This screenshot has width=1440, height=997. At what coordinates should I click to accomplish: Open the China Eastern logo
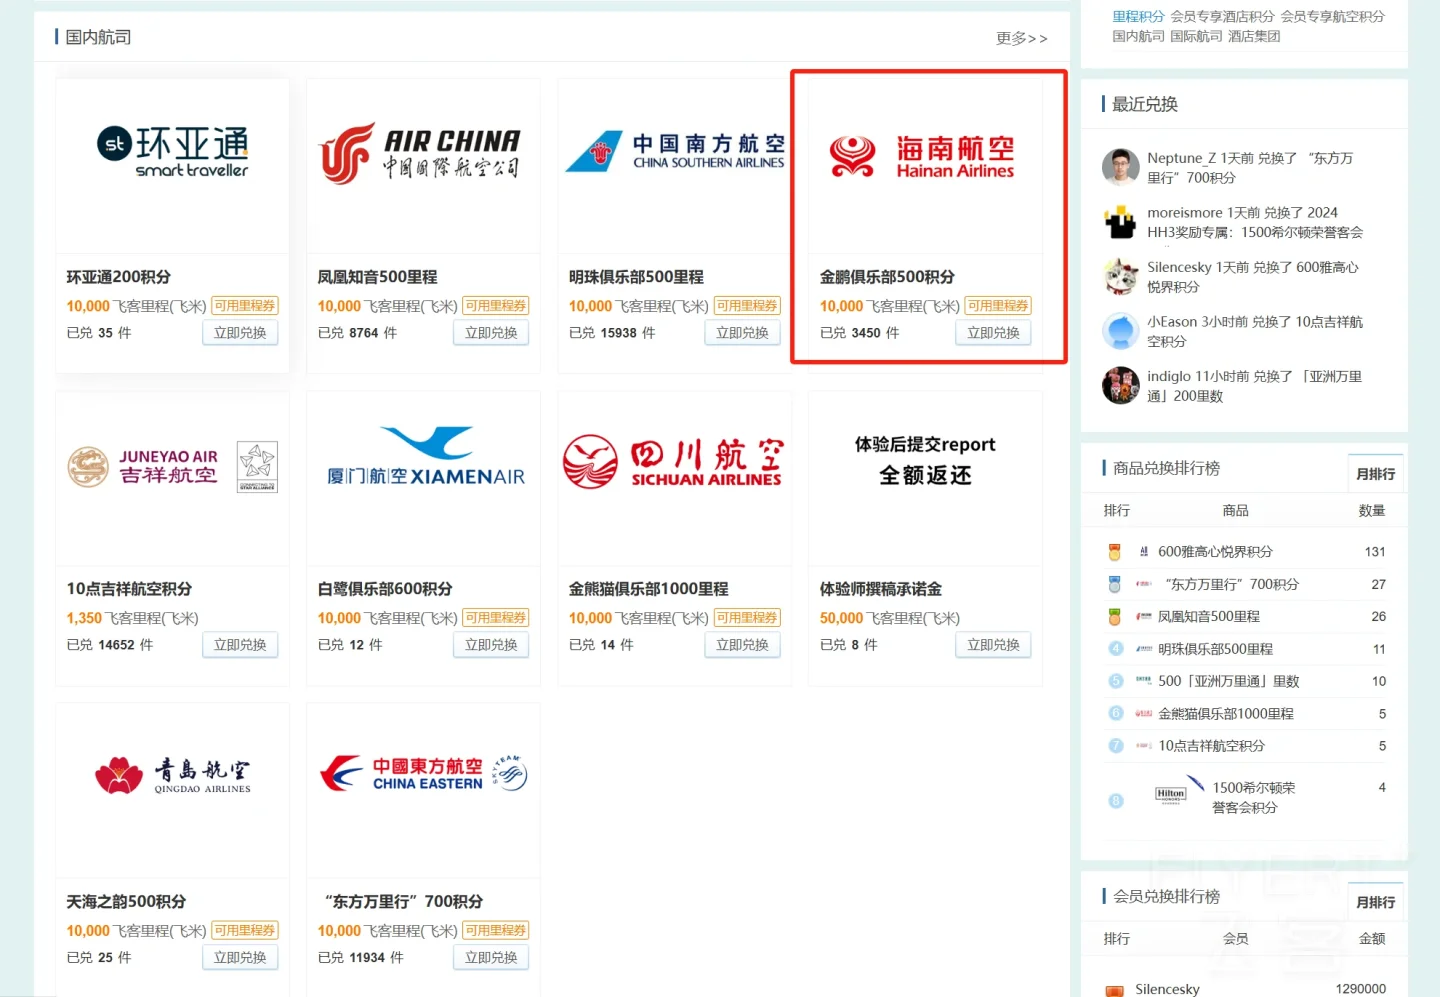click(422, 773)
